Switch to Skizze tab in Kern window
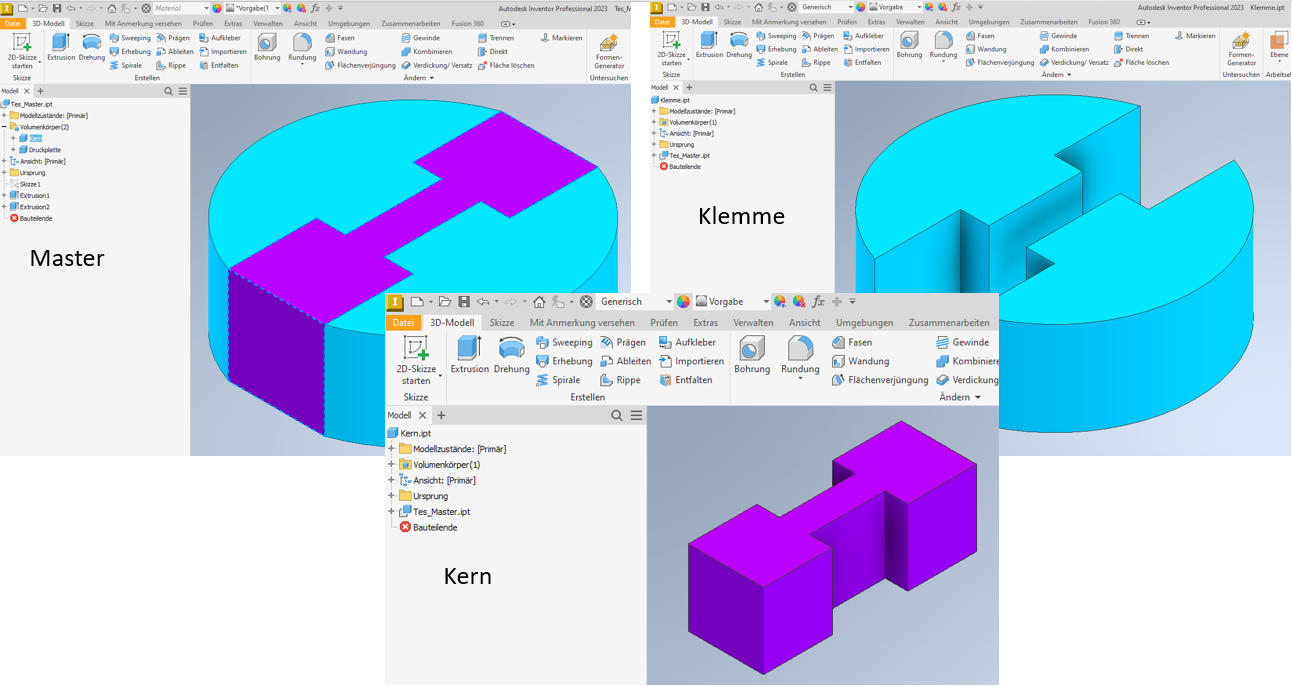The image size is (1292, 686). 502,323
